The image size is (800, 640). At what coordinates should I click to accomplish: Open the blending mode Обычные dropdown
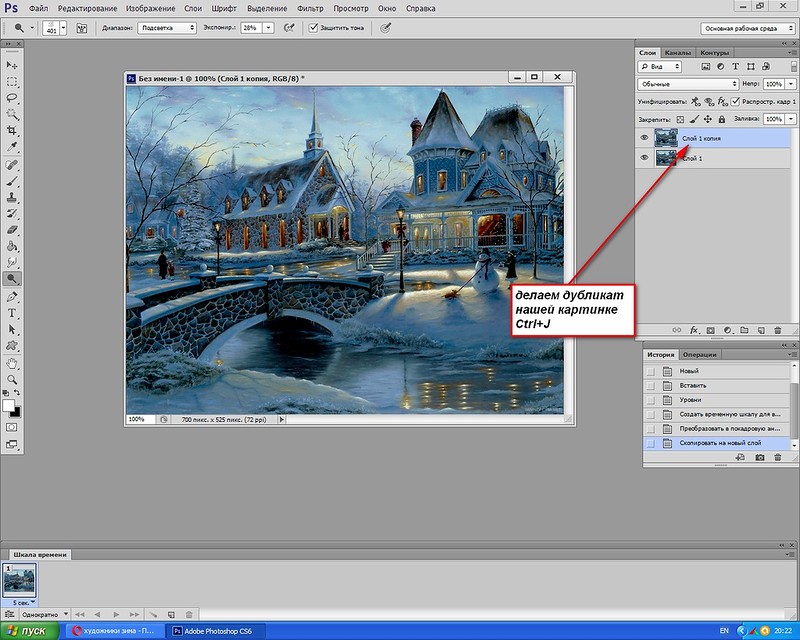pyautogui.click(x=688, y=84)
